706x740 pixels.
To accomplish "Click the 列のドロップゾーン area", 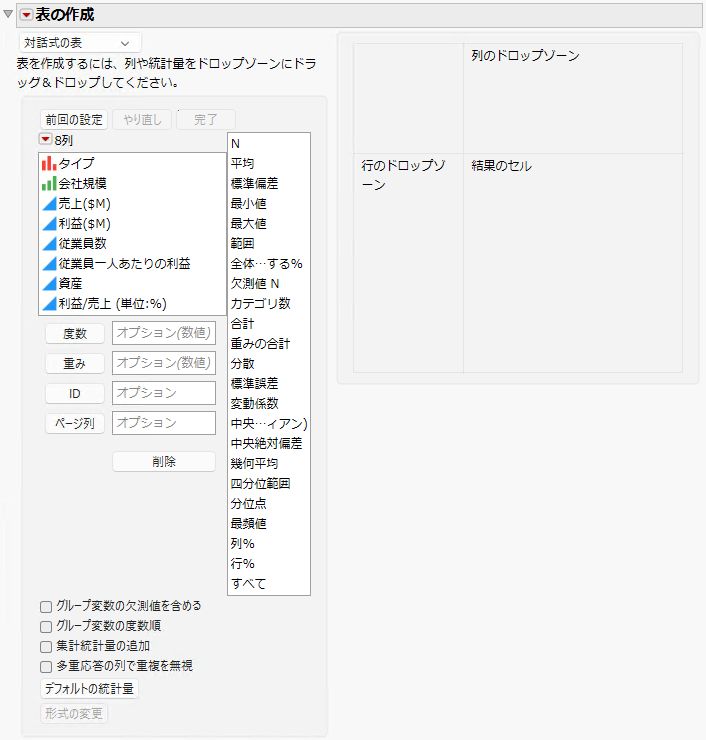I will coord(573,99).
